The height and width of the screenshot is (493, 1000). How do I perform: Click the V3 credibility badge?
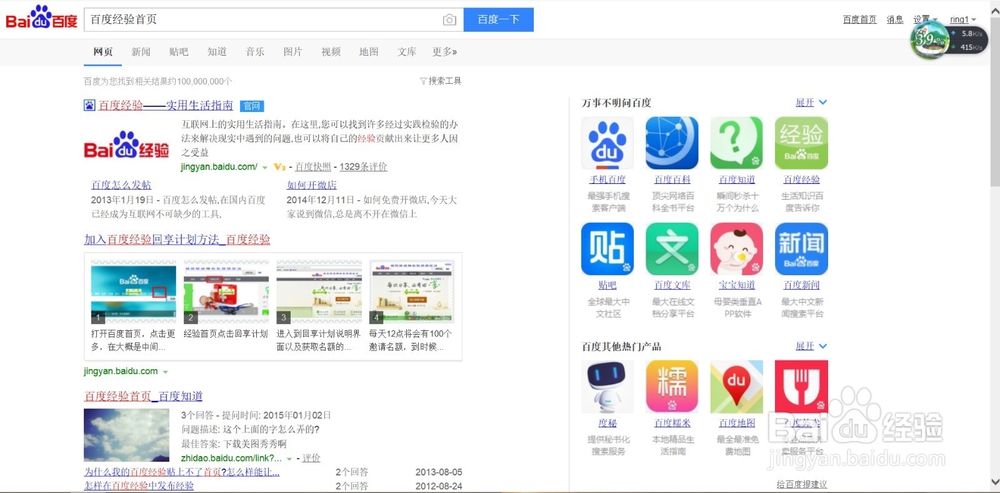point(279,167)
